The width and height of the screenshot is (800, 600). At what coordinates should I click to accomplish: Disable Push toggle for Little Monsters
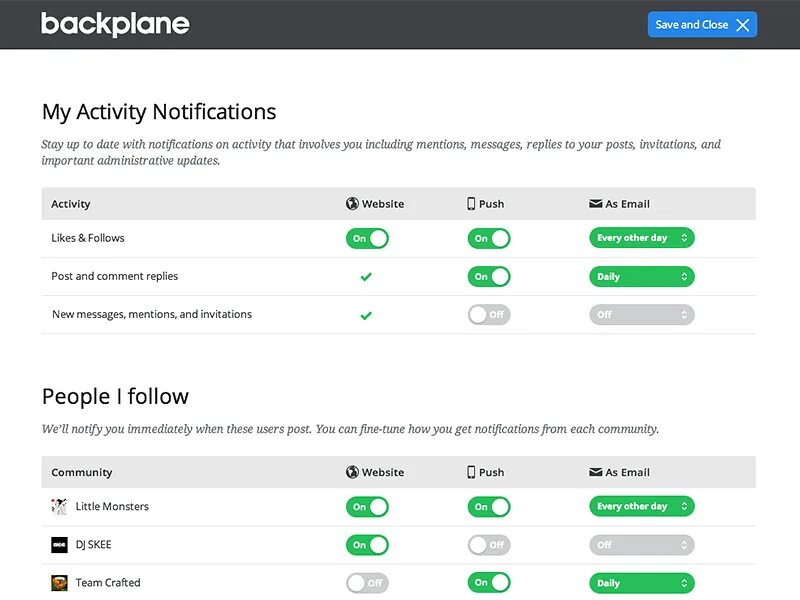coord(489,507)
